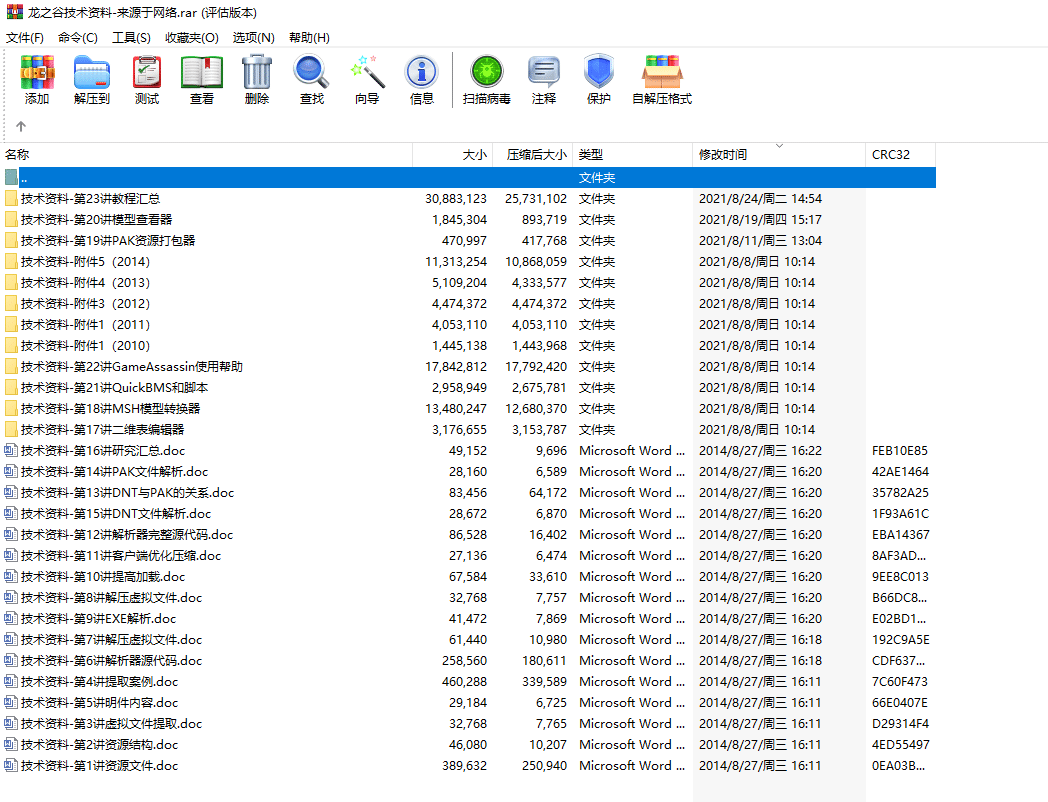Select 技术资料-第4讲提取案例.doc file name
The image size is (1048, 802).
99,682
